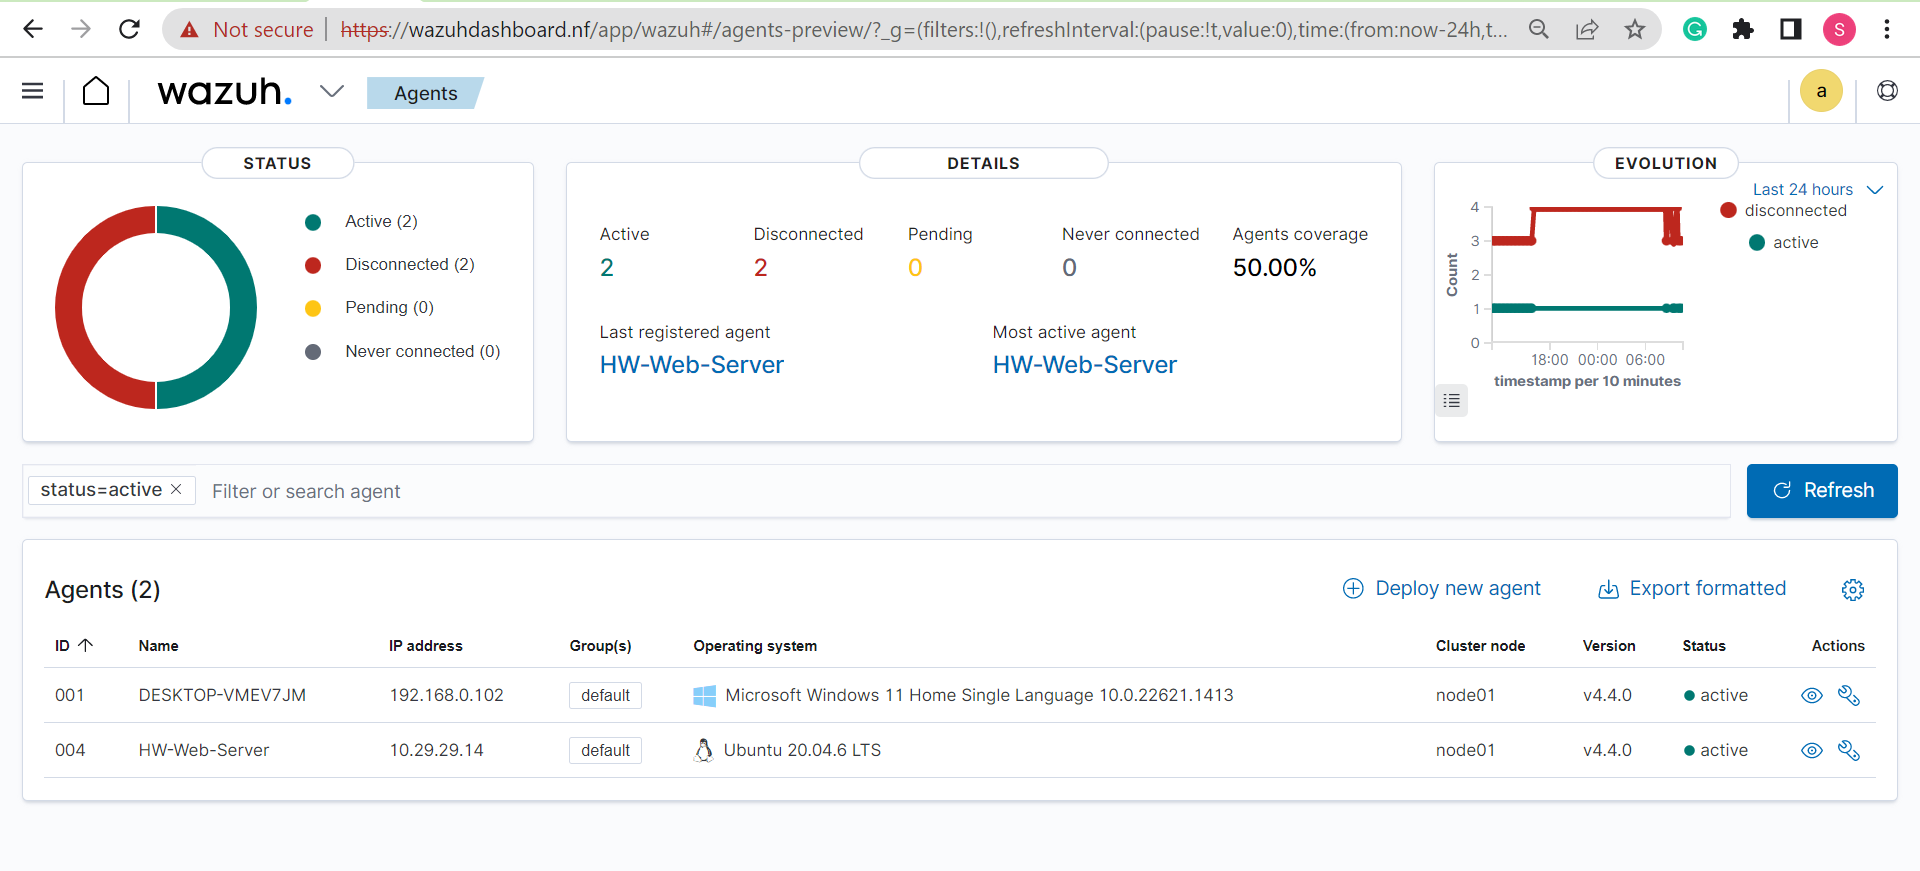Click the browser address bar URL

(x=922, y=30)
